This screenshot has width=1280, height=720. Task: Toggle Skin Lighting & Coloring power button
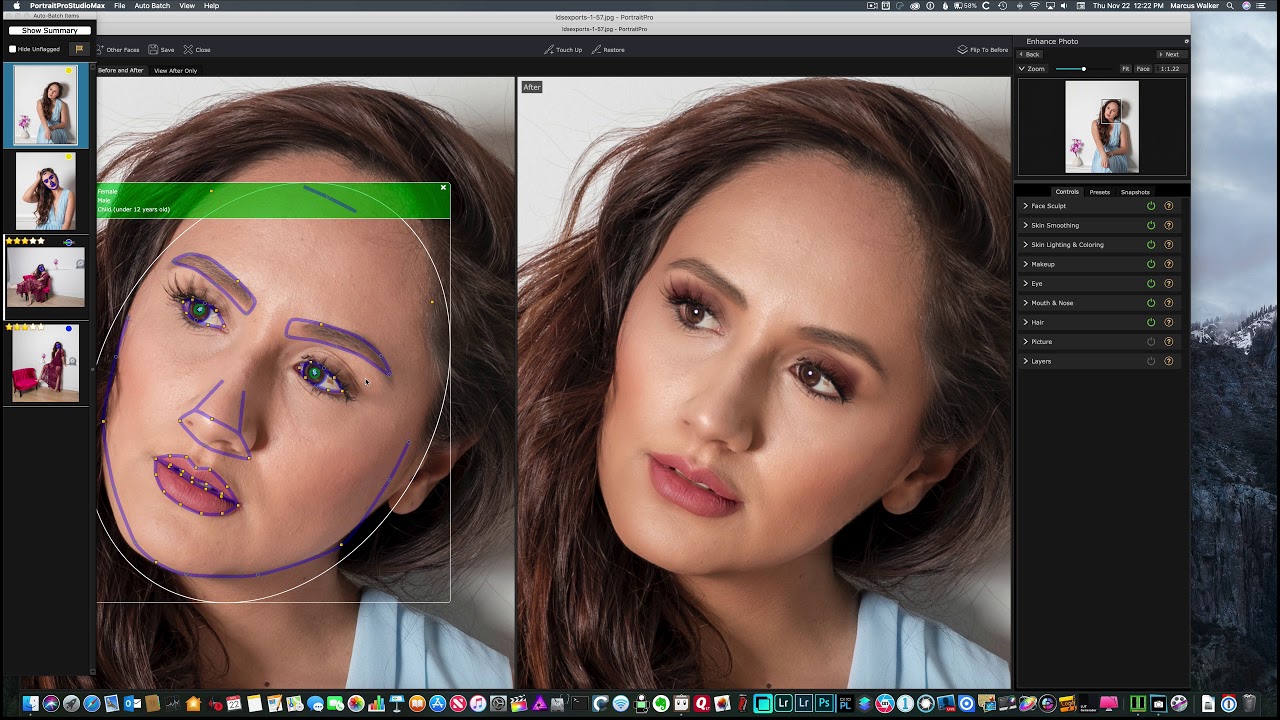[x=1151, y=244]
